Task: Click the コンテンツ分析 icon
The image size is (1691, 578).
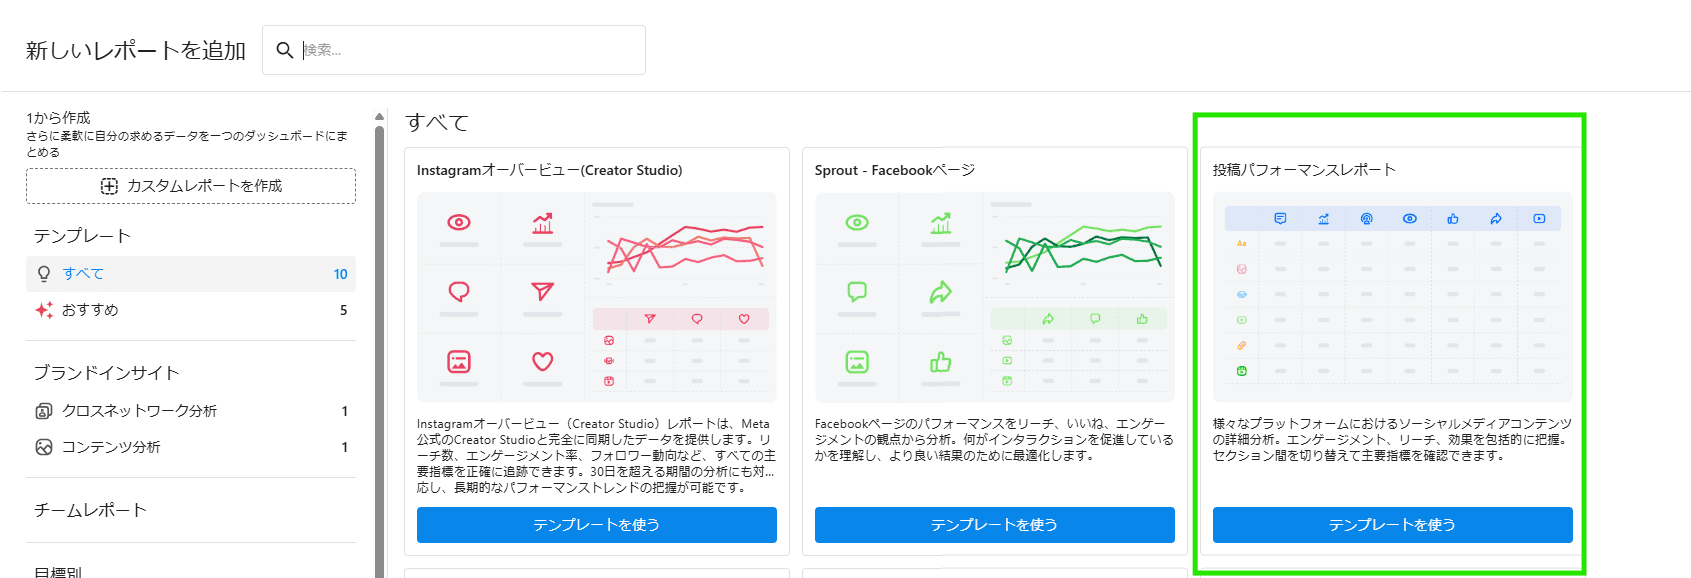Action: pos(44,447)
